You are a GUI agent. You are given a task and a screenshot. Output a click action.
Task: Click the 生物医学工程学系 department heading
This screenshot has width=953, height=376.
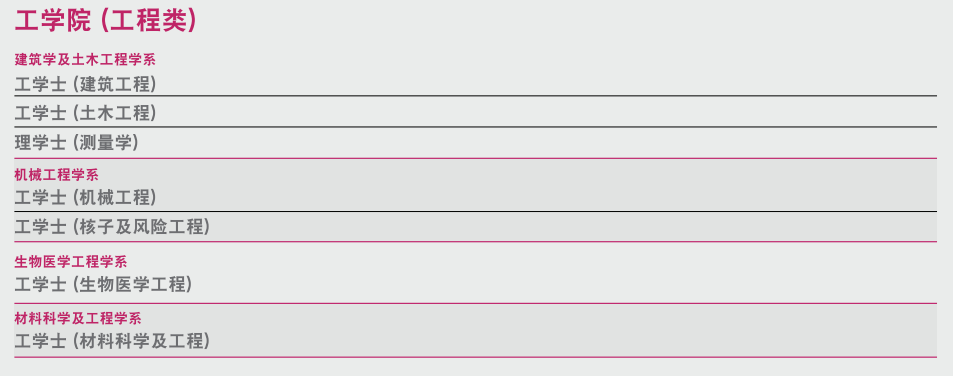click(x=71, y=262)
